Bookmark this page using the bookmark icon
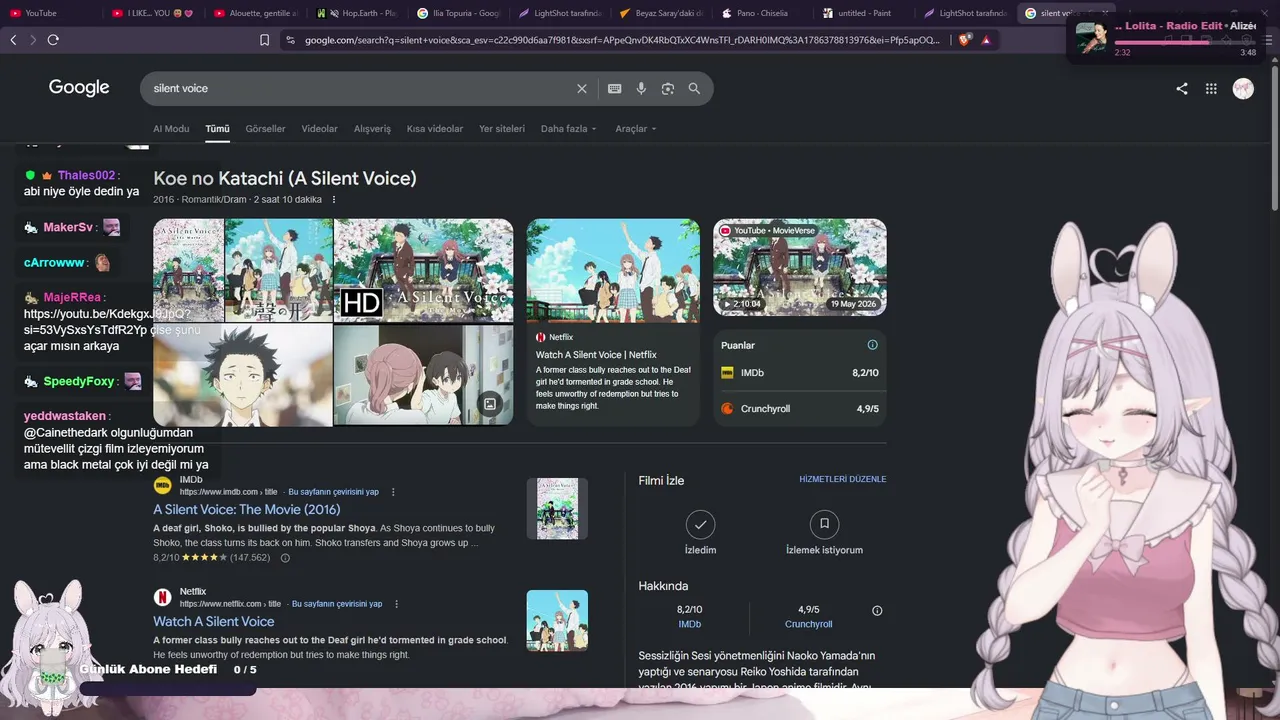Image resolution: width=1280 pixels, height=720 pixels. (264, 40)
